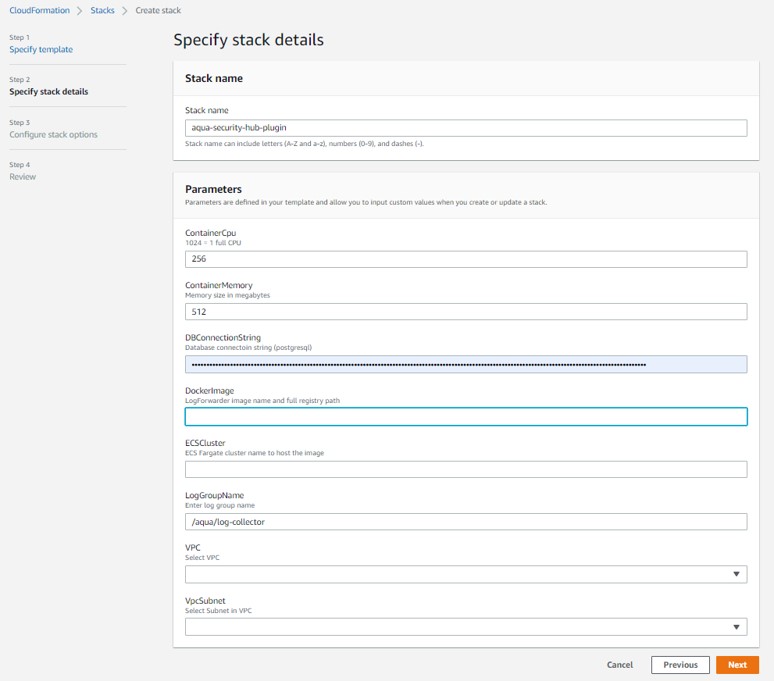Click the CloudFormation breadcrumb link

click(39, 10)
